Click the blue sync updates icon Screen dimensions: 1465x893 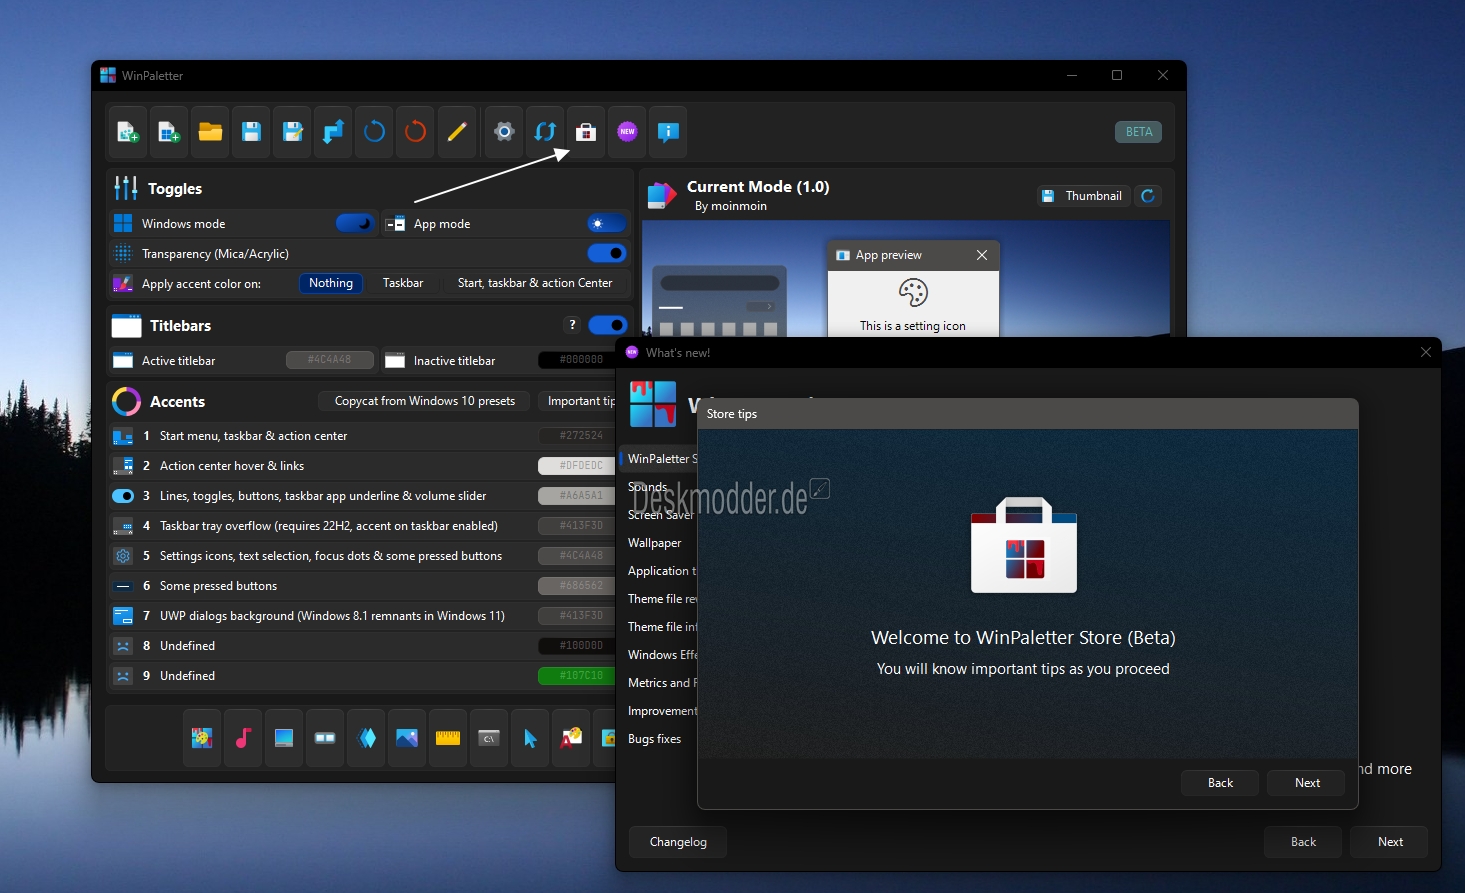pyautogui.click(x=545, y=132)
